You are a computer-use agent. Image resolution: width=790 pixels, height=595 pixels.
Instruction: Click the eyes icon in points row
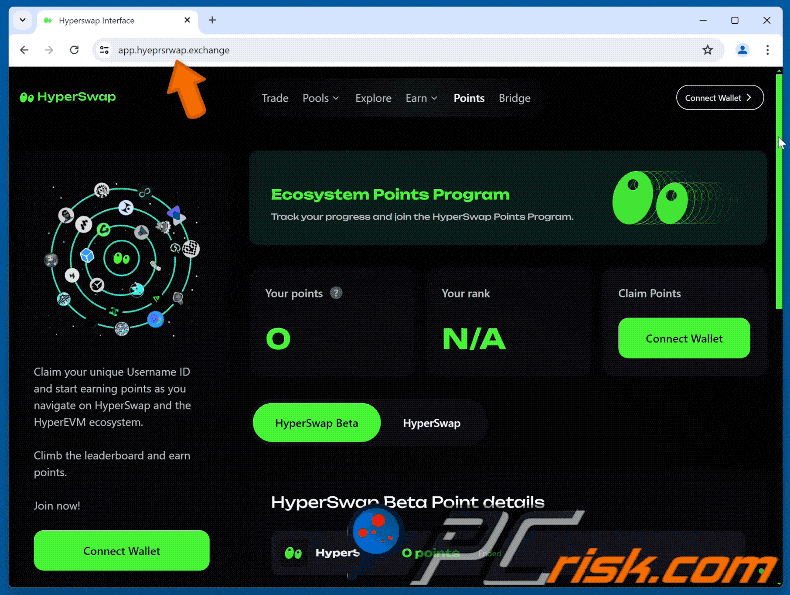click(293, 553)
